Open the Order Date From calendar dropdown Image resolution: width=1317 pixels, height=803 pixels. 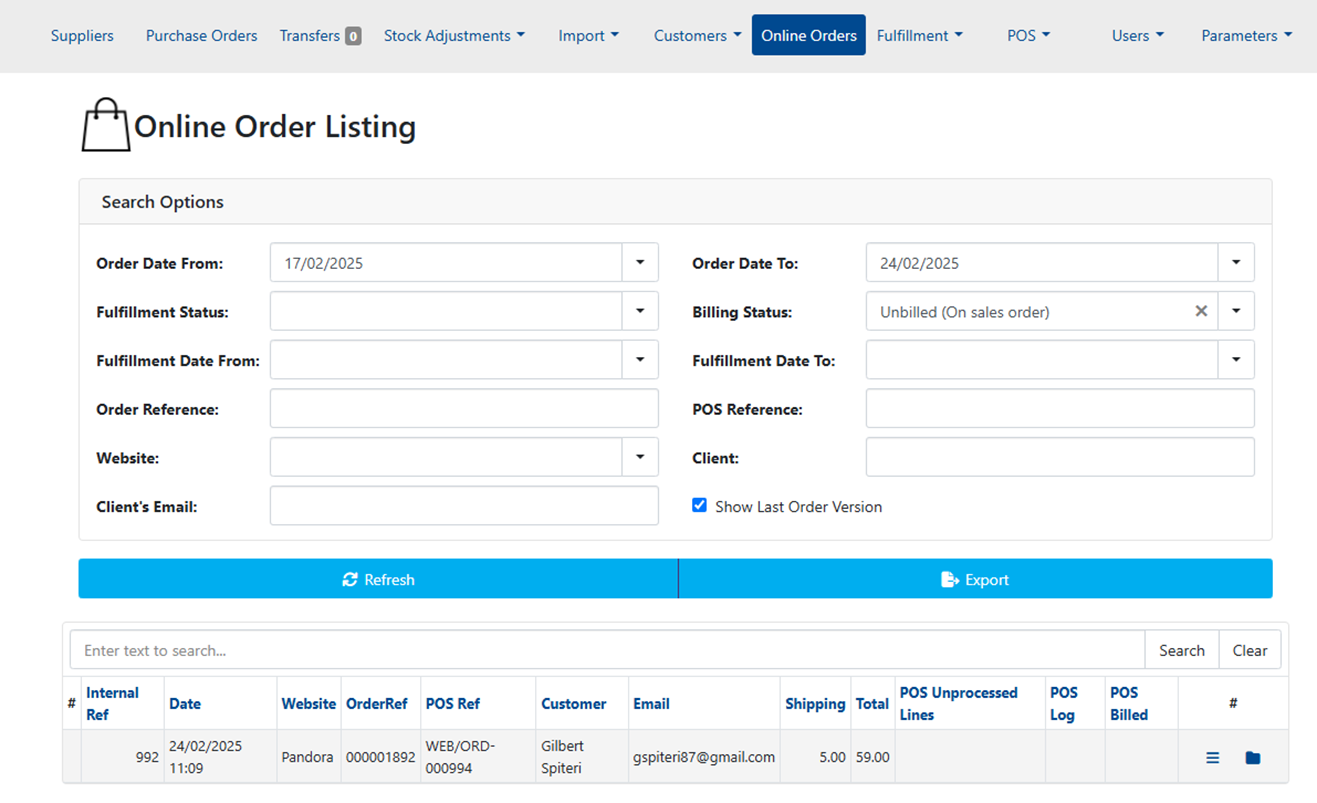(x=640, y=263)
